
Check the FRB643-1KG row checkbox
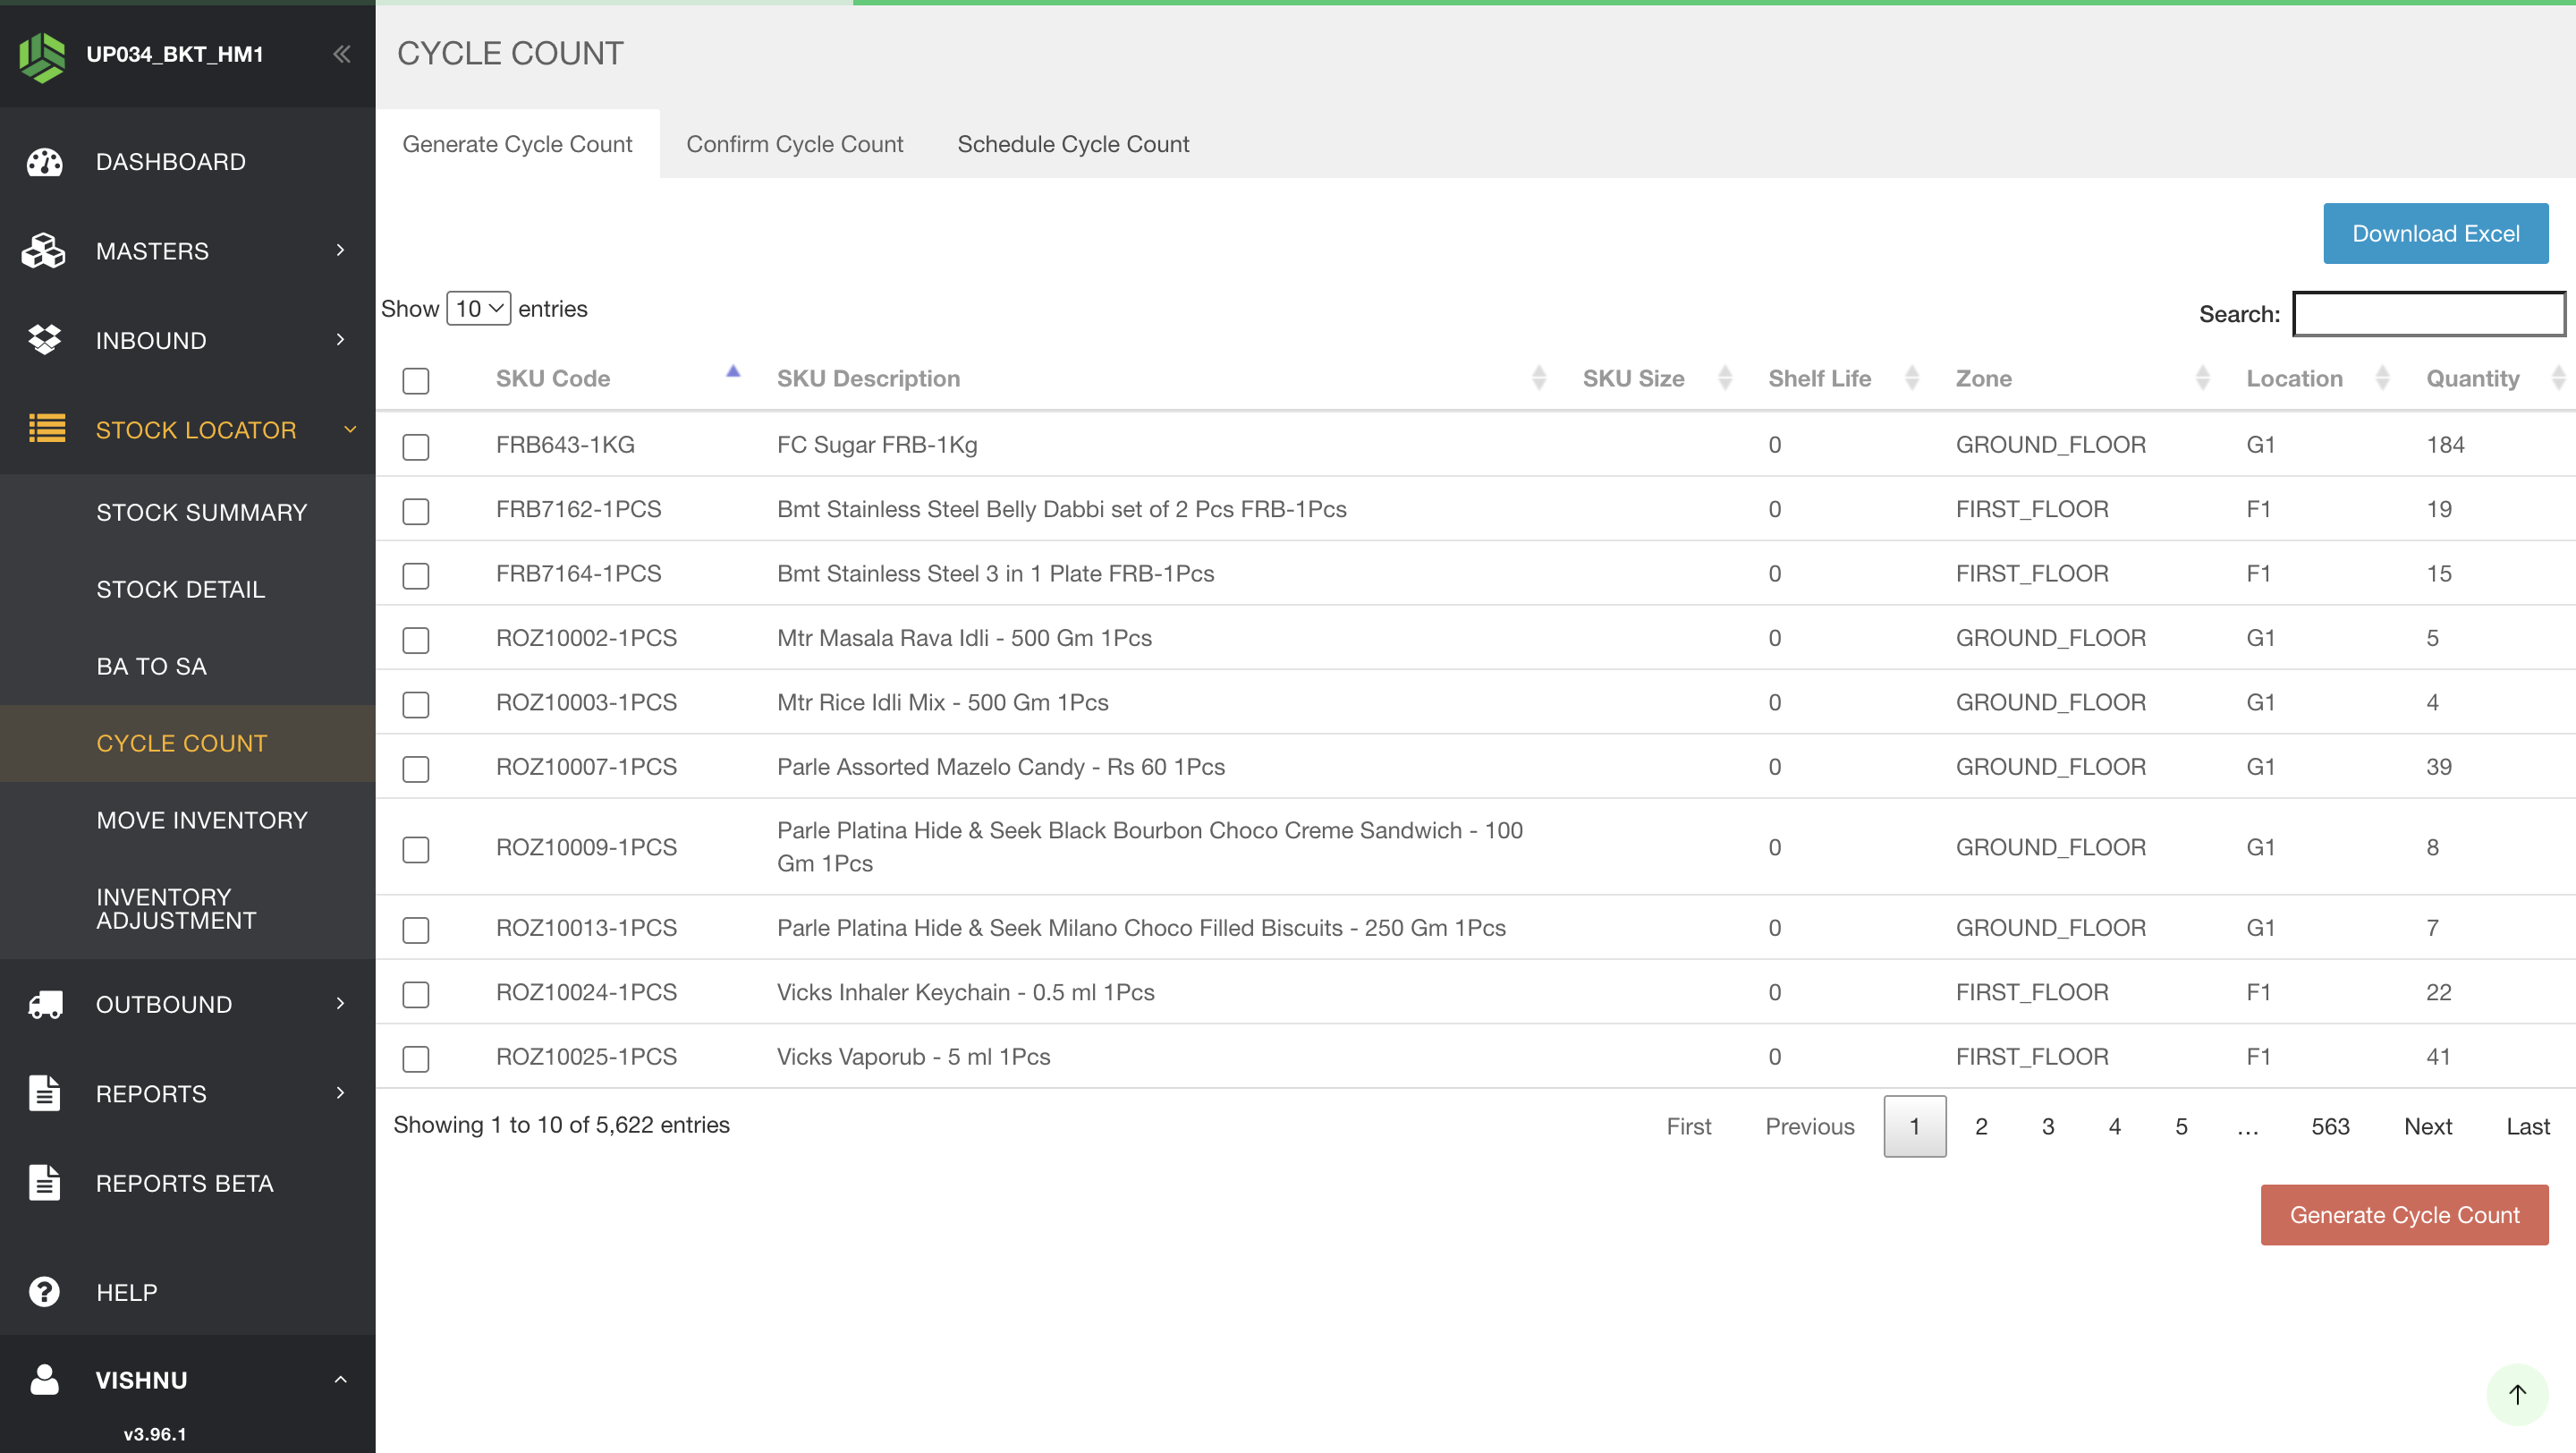coord(415,447)
